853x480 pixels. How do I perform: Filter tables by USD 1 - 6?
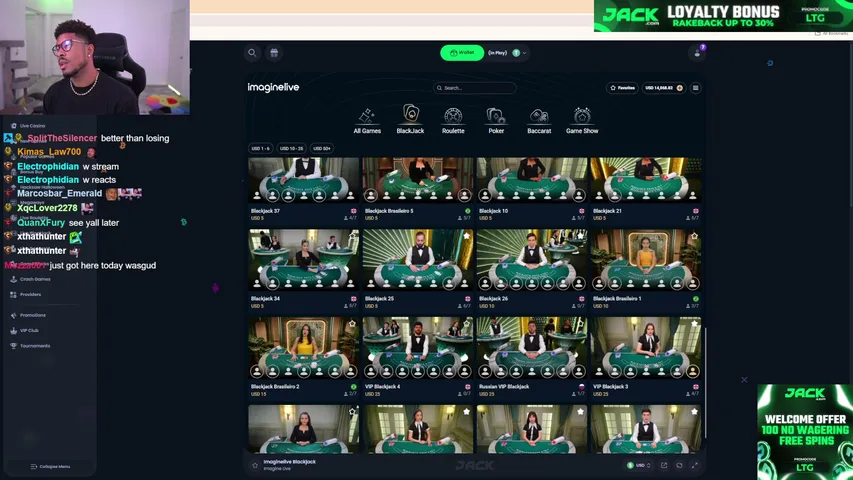click(261, 148)
